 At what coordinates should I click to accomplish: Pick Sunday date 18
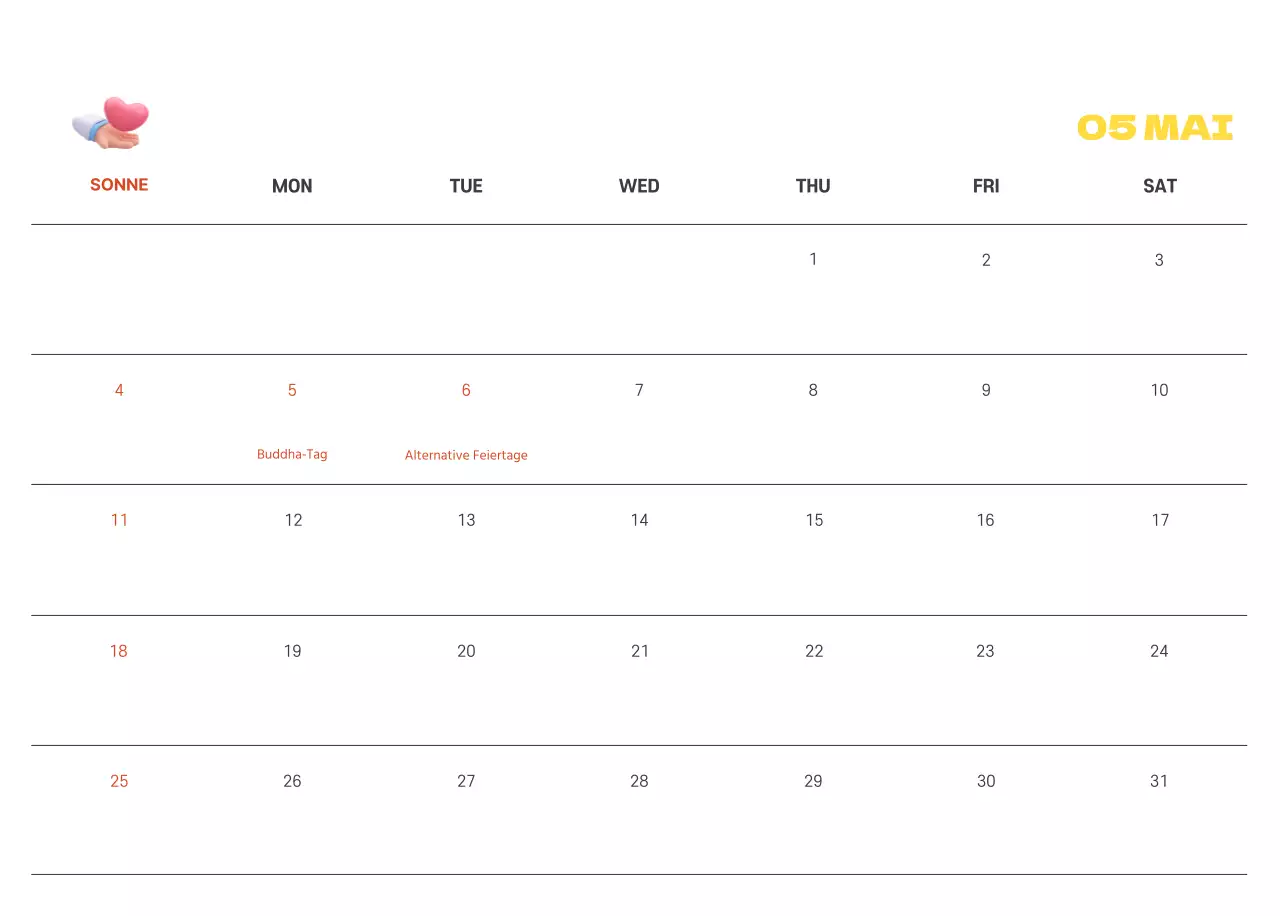[119, 651]
